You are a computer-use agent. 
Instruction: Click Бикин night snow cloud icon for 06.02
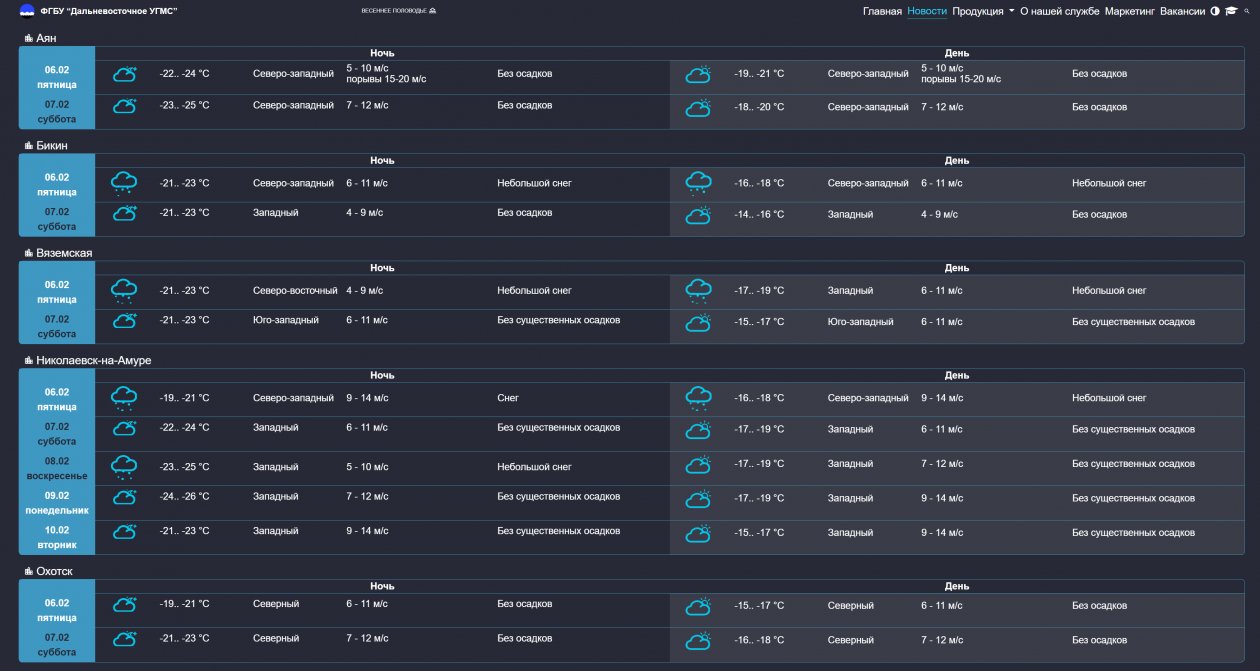pyautogui.click(x=124, y=182)
